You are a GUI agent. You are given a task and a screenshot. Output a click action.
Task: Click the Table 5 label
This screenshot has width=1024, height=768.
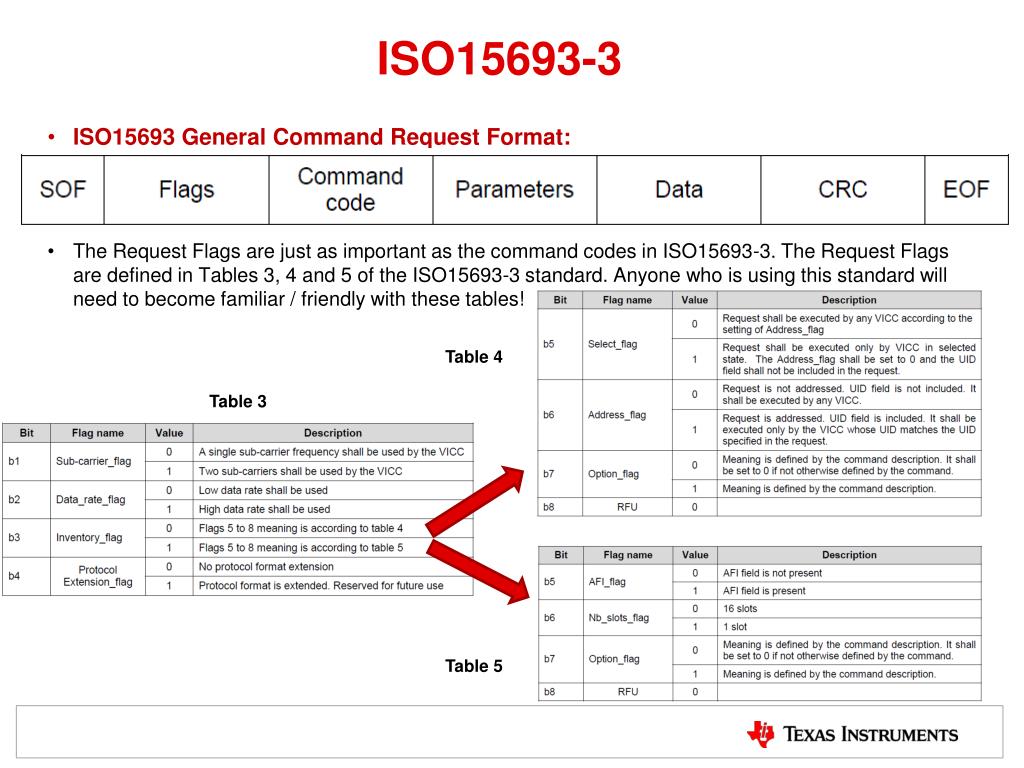(473, 665)
